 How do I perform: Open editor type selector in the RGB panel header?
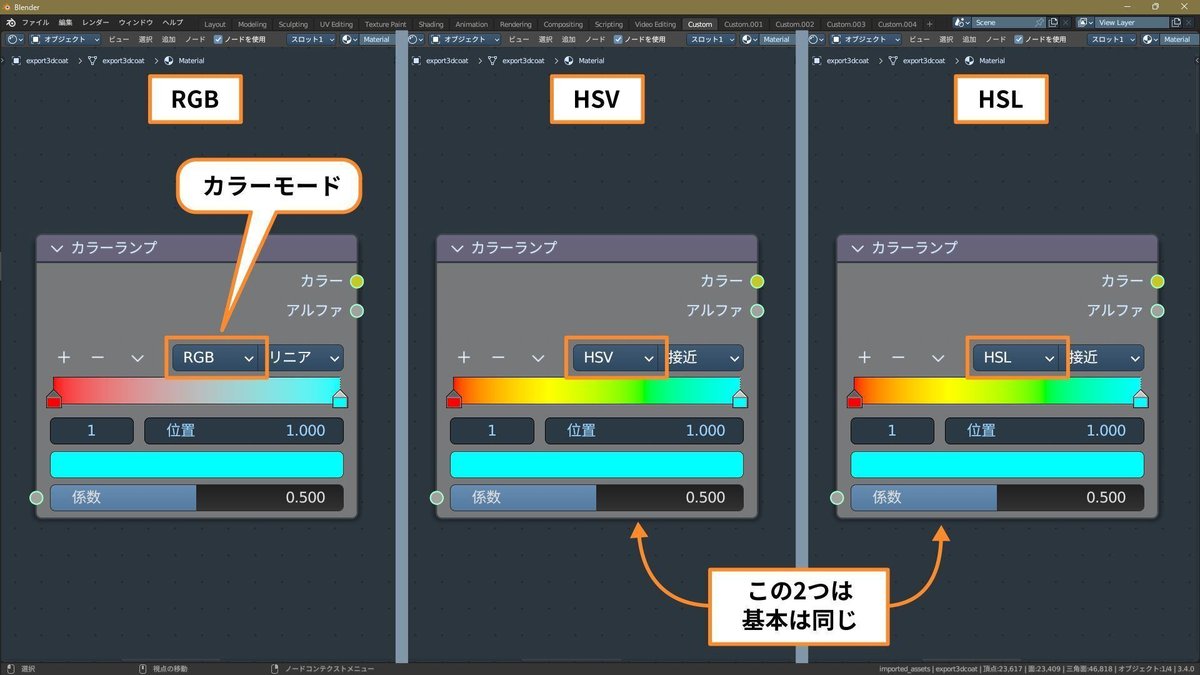click(15, 39)
